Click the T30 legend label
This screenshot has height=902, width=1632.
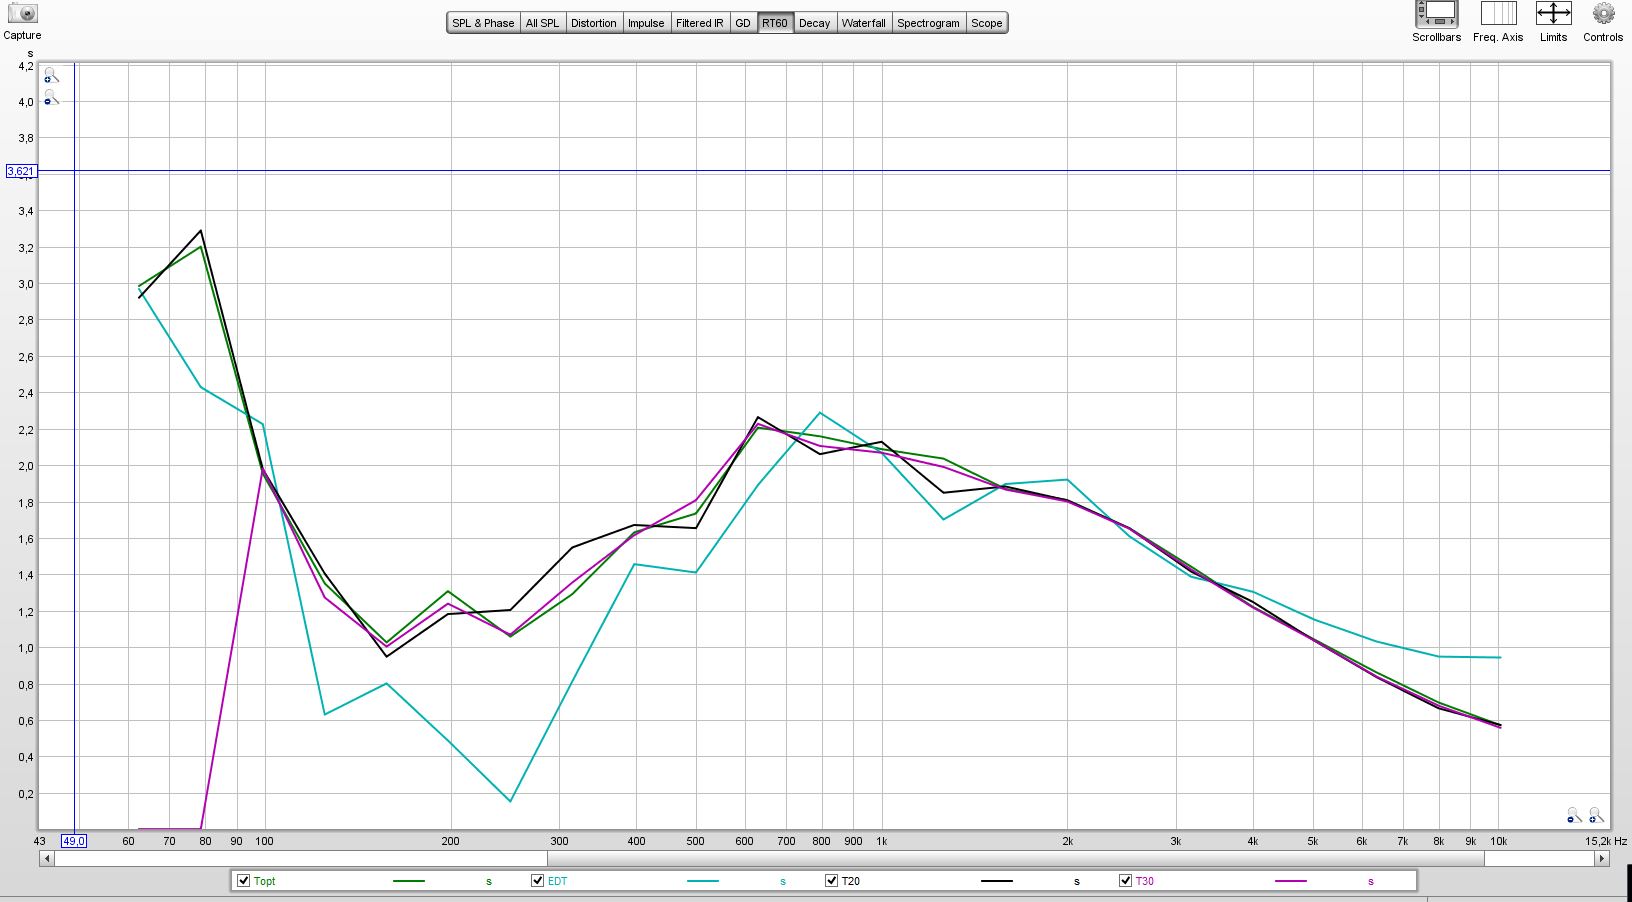pos(1145,881)
